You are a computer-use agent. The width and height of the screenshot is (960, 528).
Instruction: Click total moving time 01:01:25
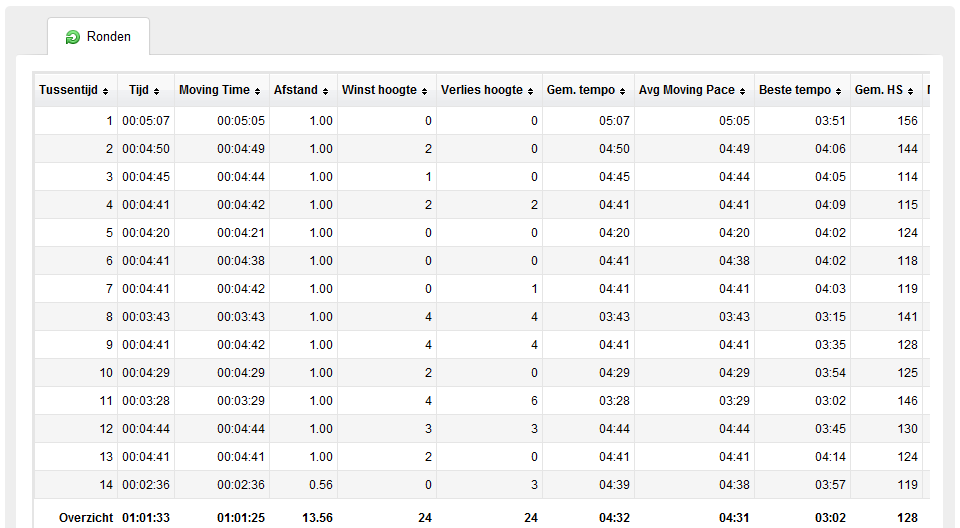tap(241, 518)
